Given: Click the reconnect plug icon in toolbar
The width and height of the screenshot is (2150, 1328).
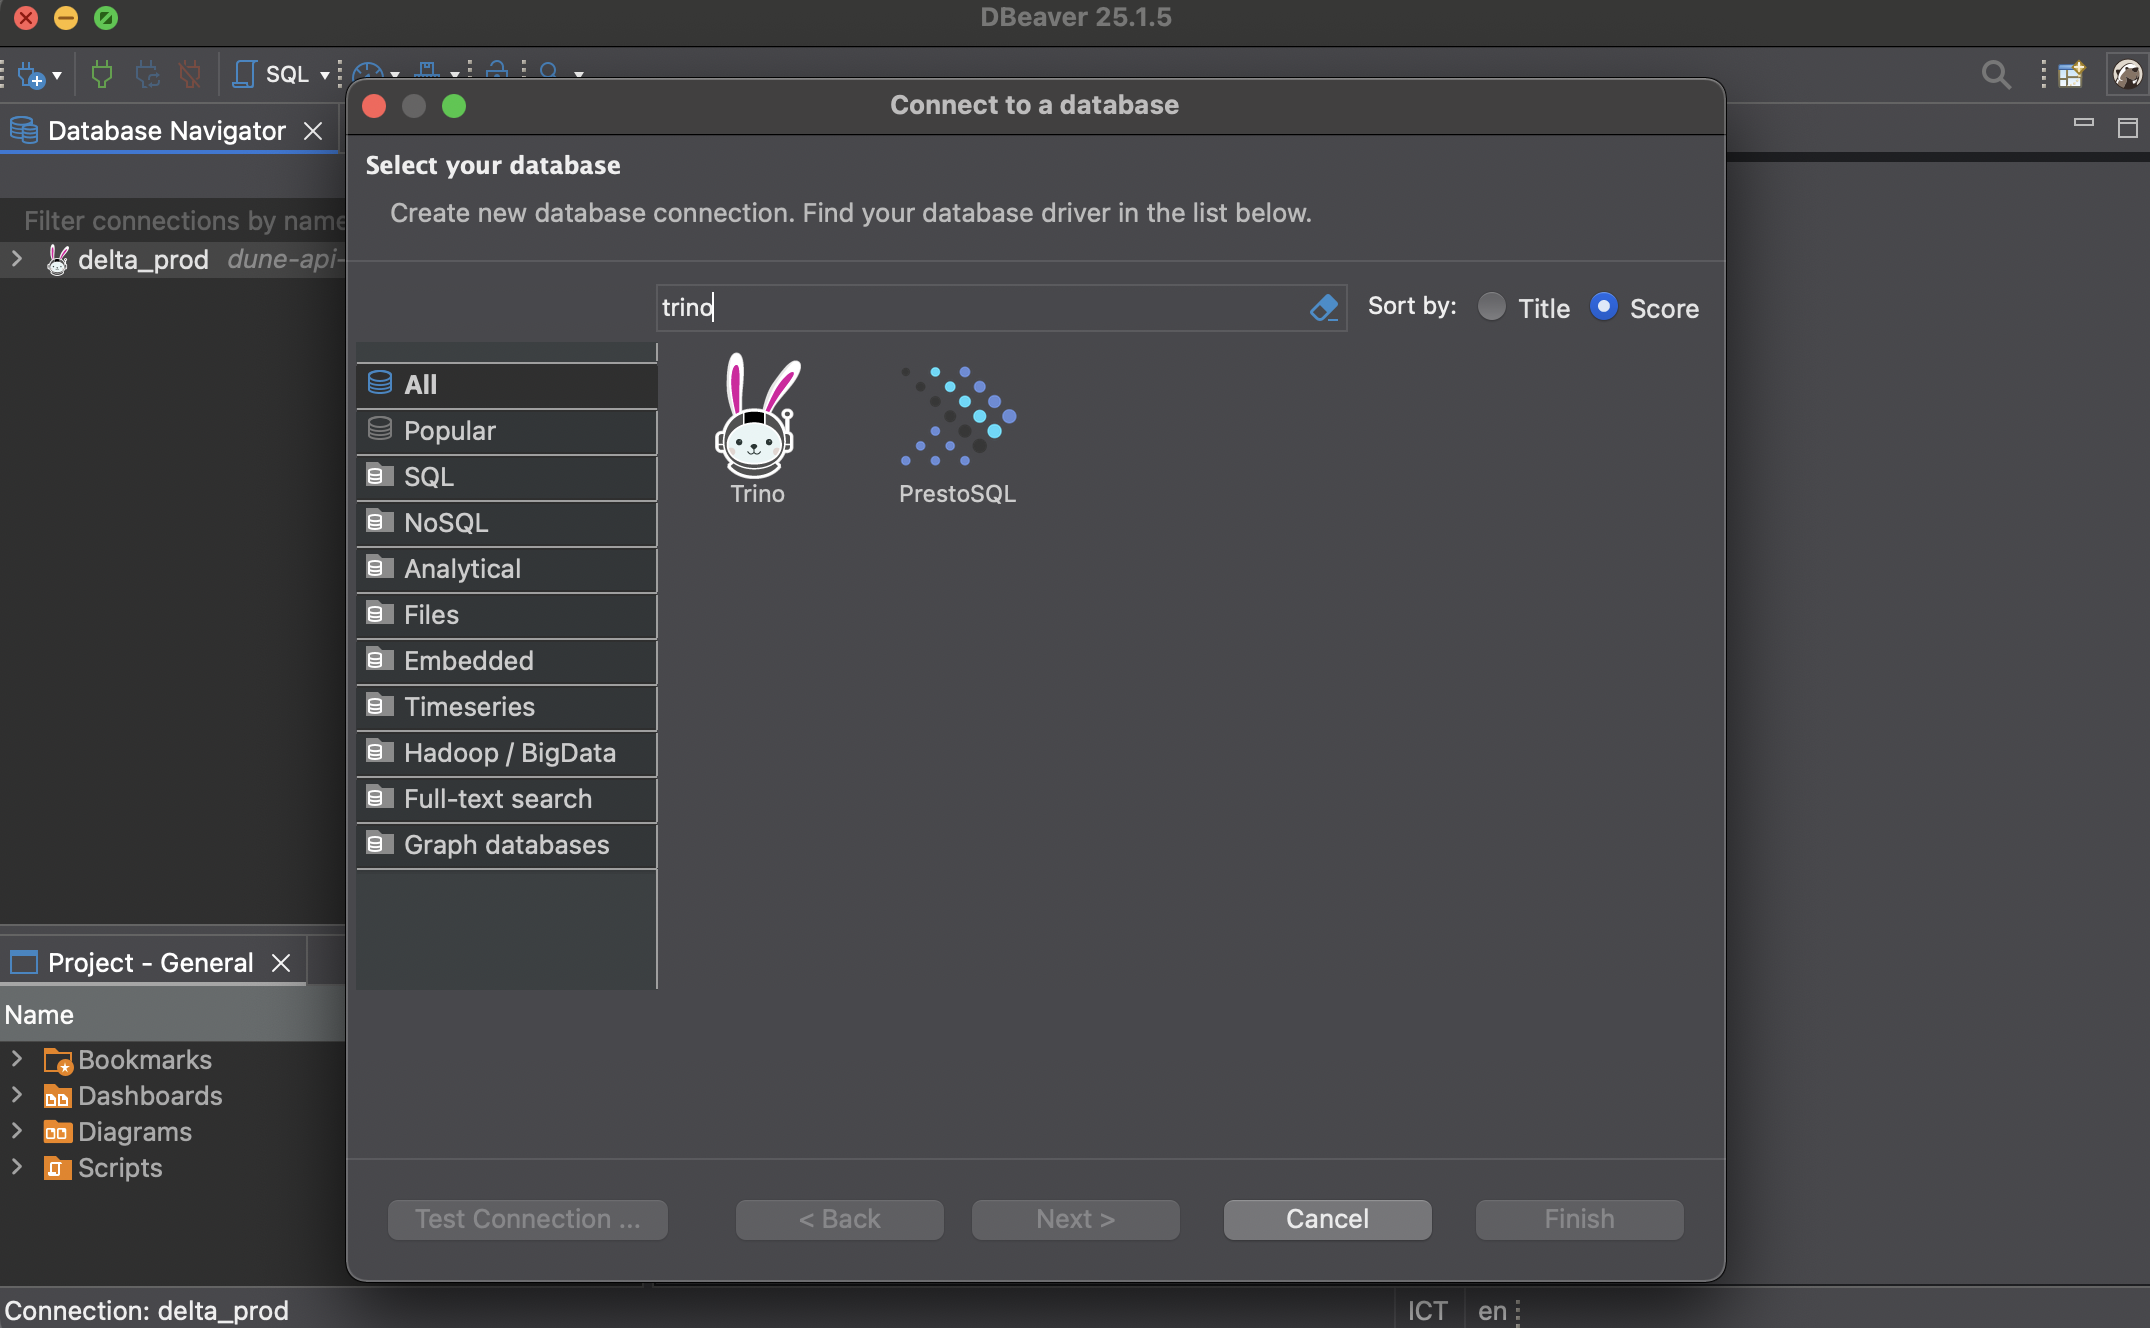Looking at the screenshot, I should tap(148, 74).
